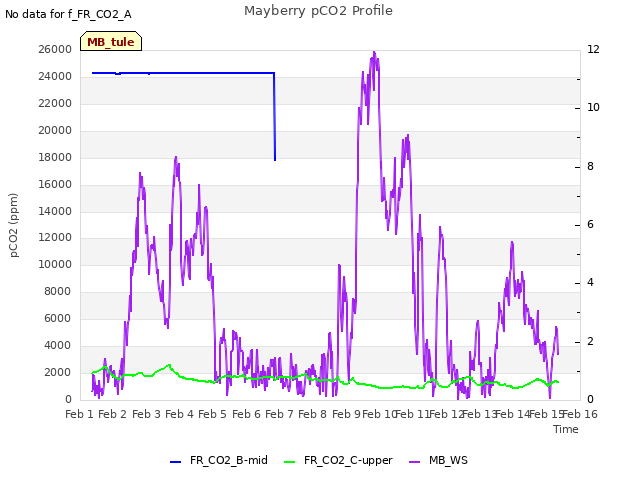640x480 pixels.
Task: Click the Feb 9 x-axis tick label
Action: point(346,414)
